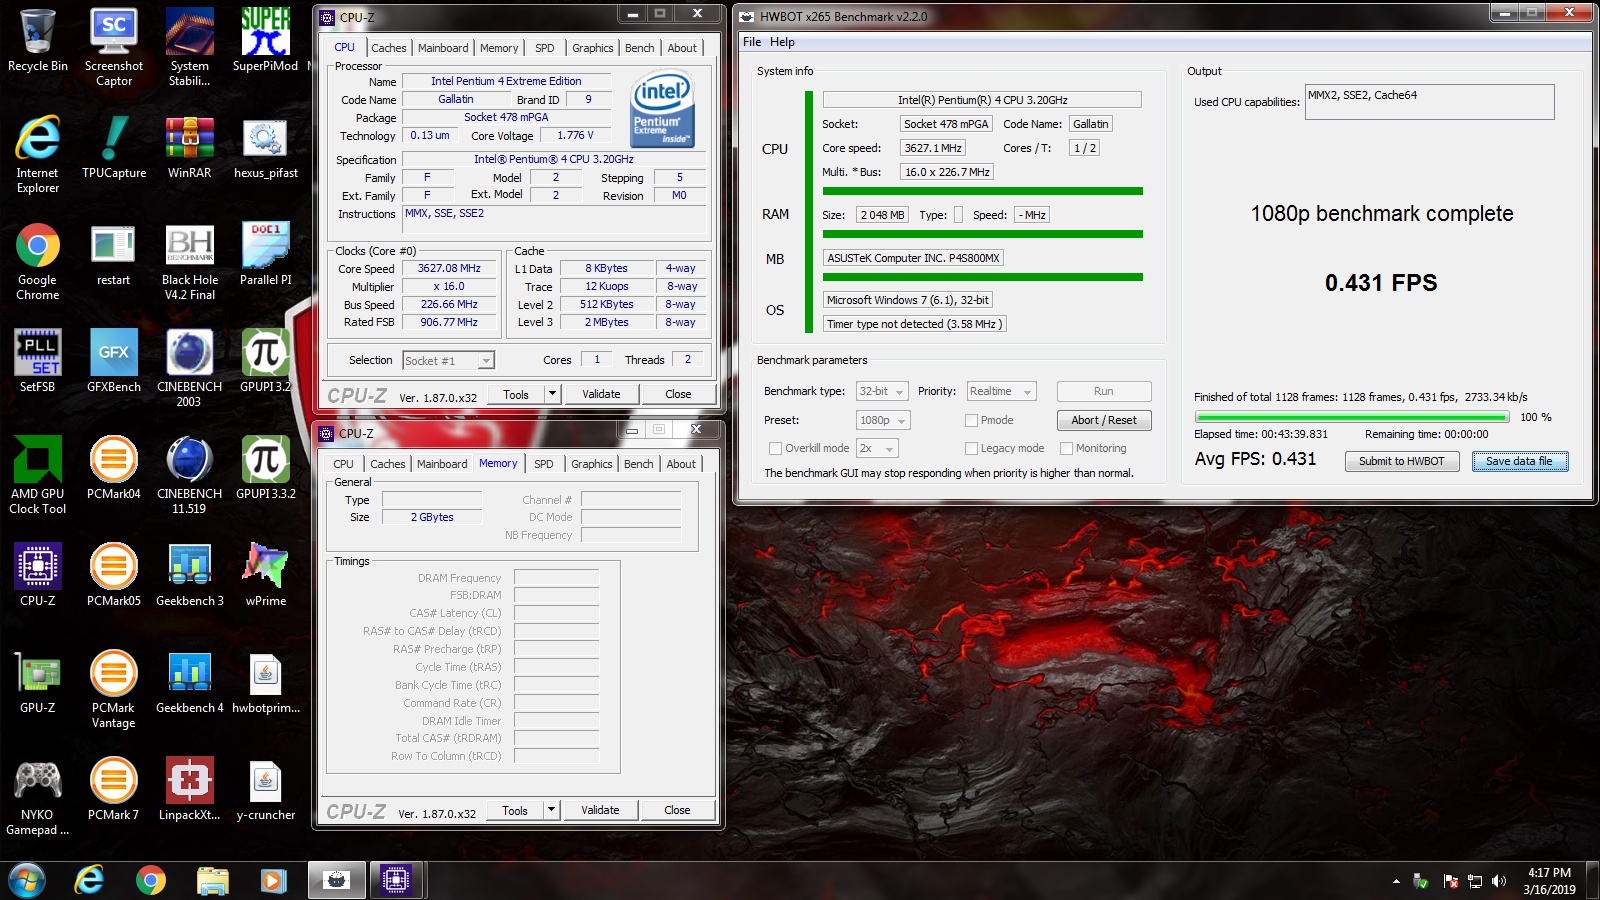Open Benchmark type 32-bit dropdown

pyautogui.click(x=882, y=392)
